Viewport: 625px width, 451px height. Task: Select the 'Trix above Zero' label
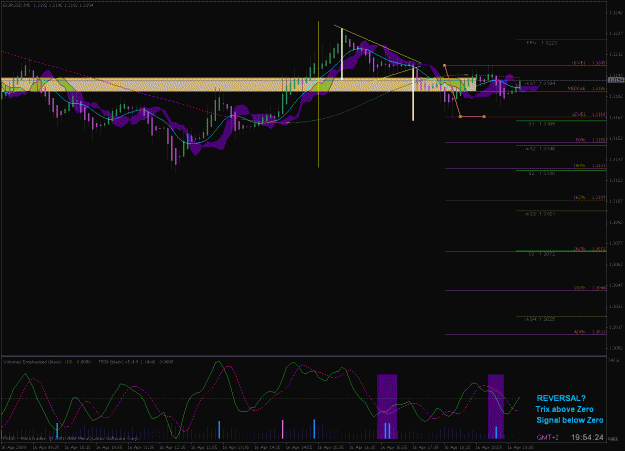564,409
